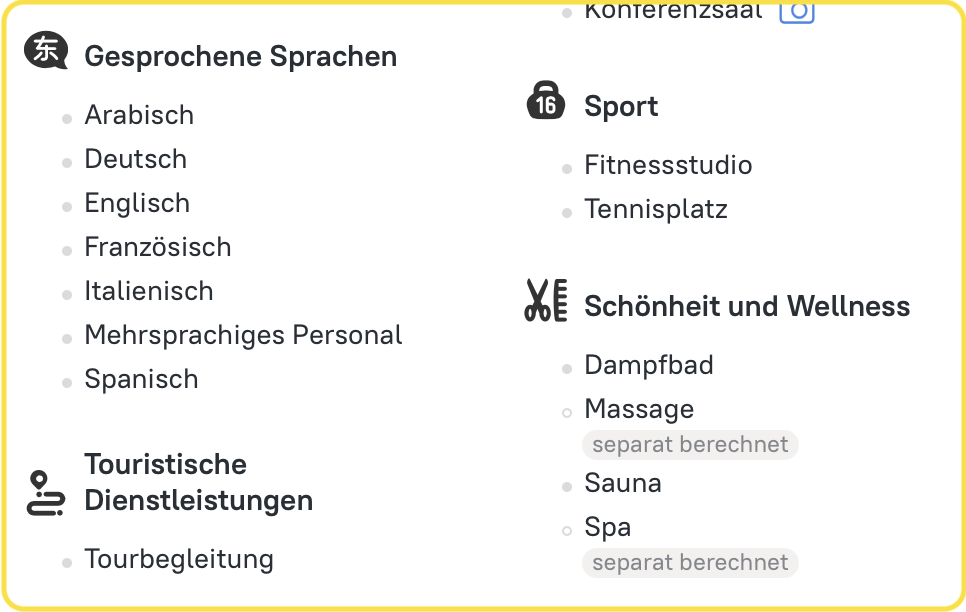Click the separat berechnet badge under Spa
The image size is (966, 612).
coord(690,563)
